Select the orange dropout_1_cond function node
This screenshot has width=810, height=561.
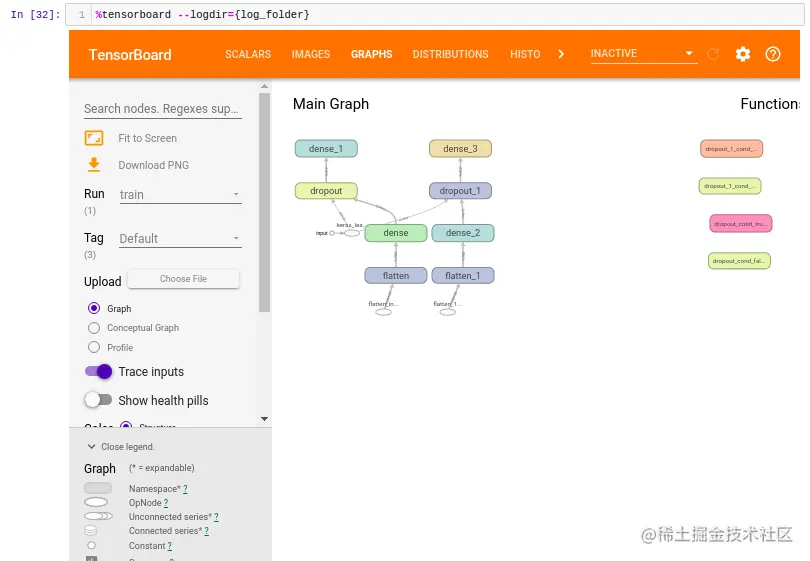731,149
